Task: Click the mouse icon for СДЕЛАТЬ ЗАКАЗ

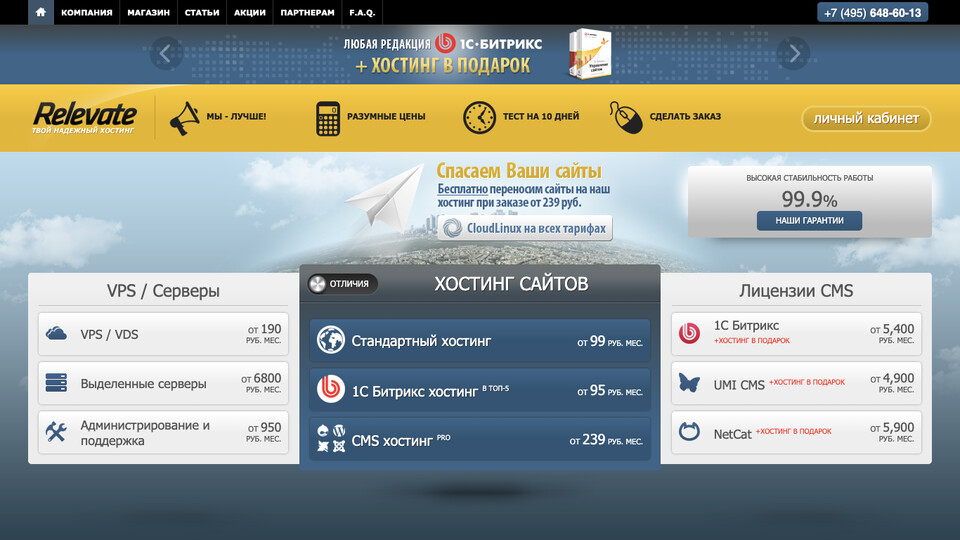Action: pos(625,117)
